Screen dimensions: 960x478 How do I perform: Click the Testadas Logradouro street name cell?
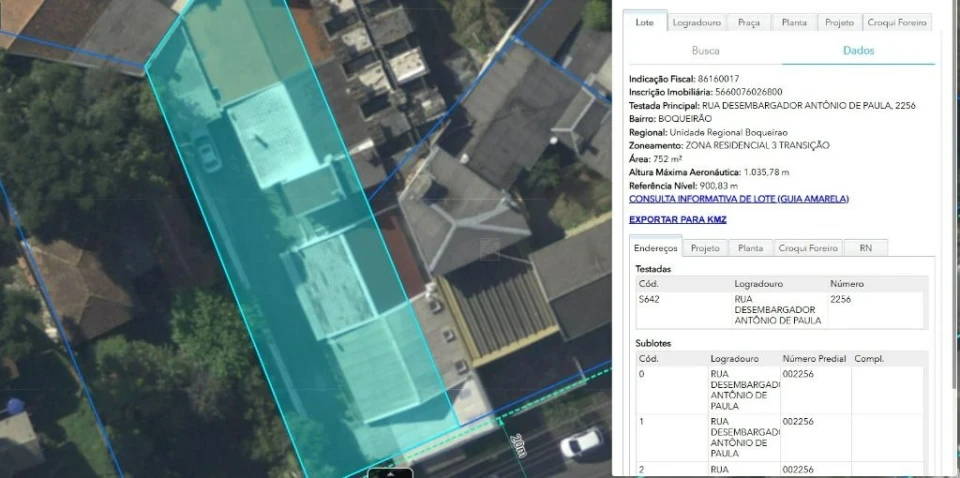pyautogui.click(x=779, y=310)
